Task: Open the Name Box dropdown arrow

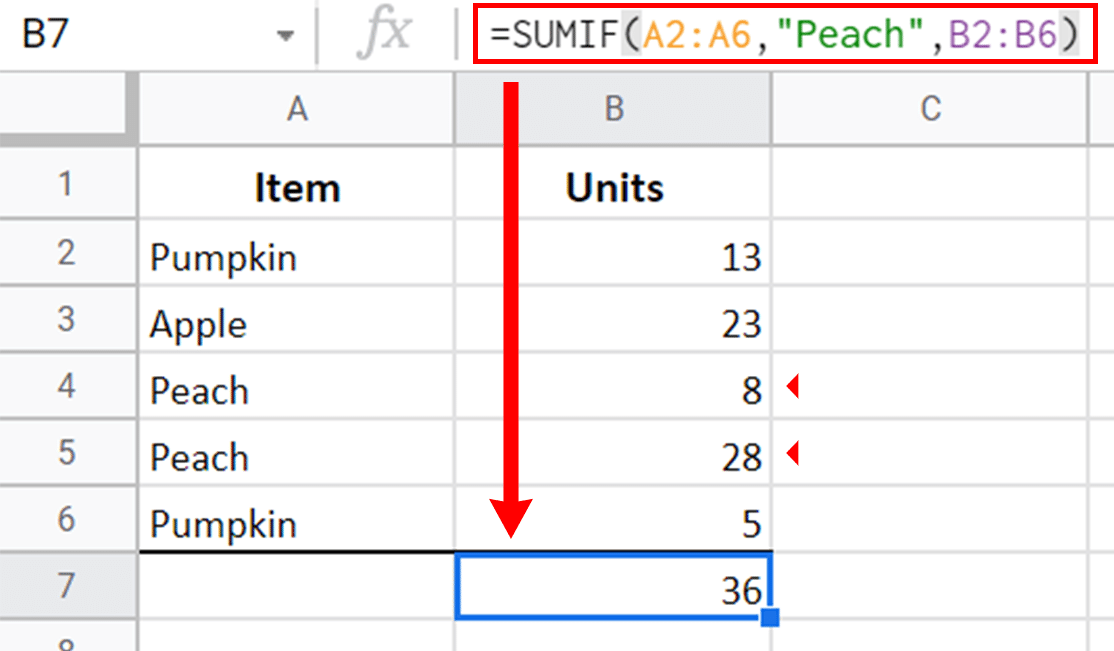Action: (x=286, y=37)
